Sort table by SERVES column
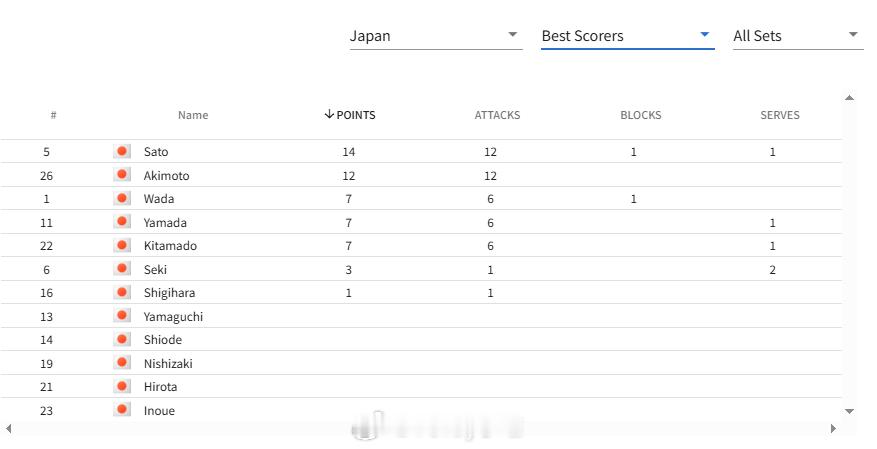This screenshot has width=877, height=449. [780, 115]
